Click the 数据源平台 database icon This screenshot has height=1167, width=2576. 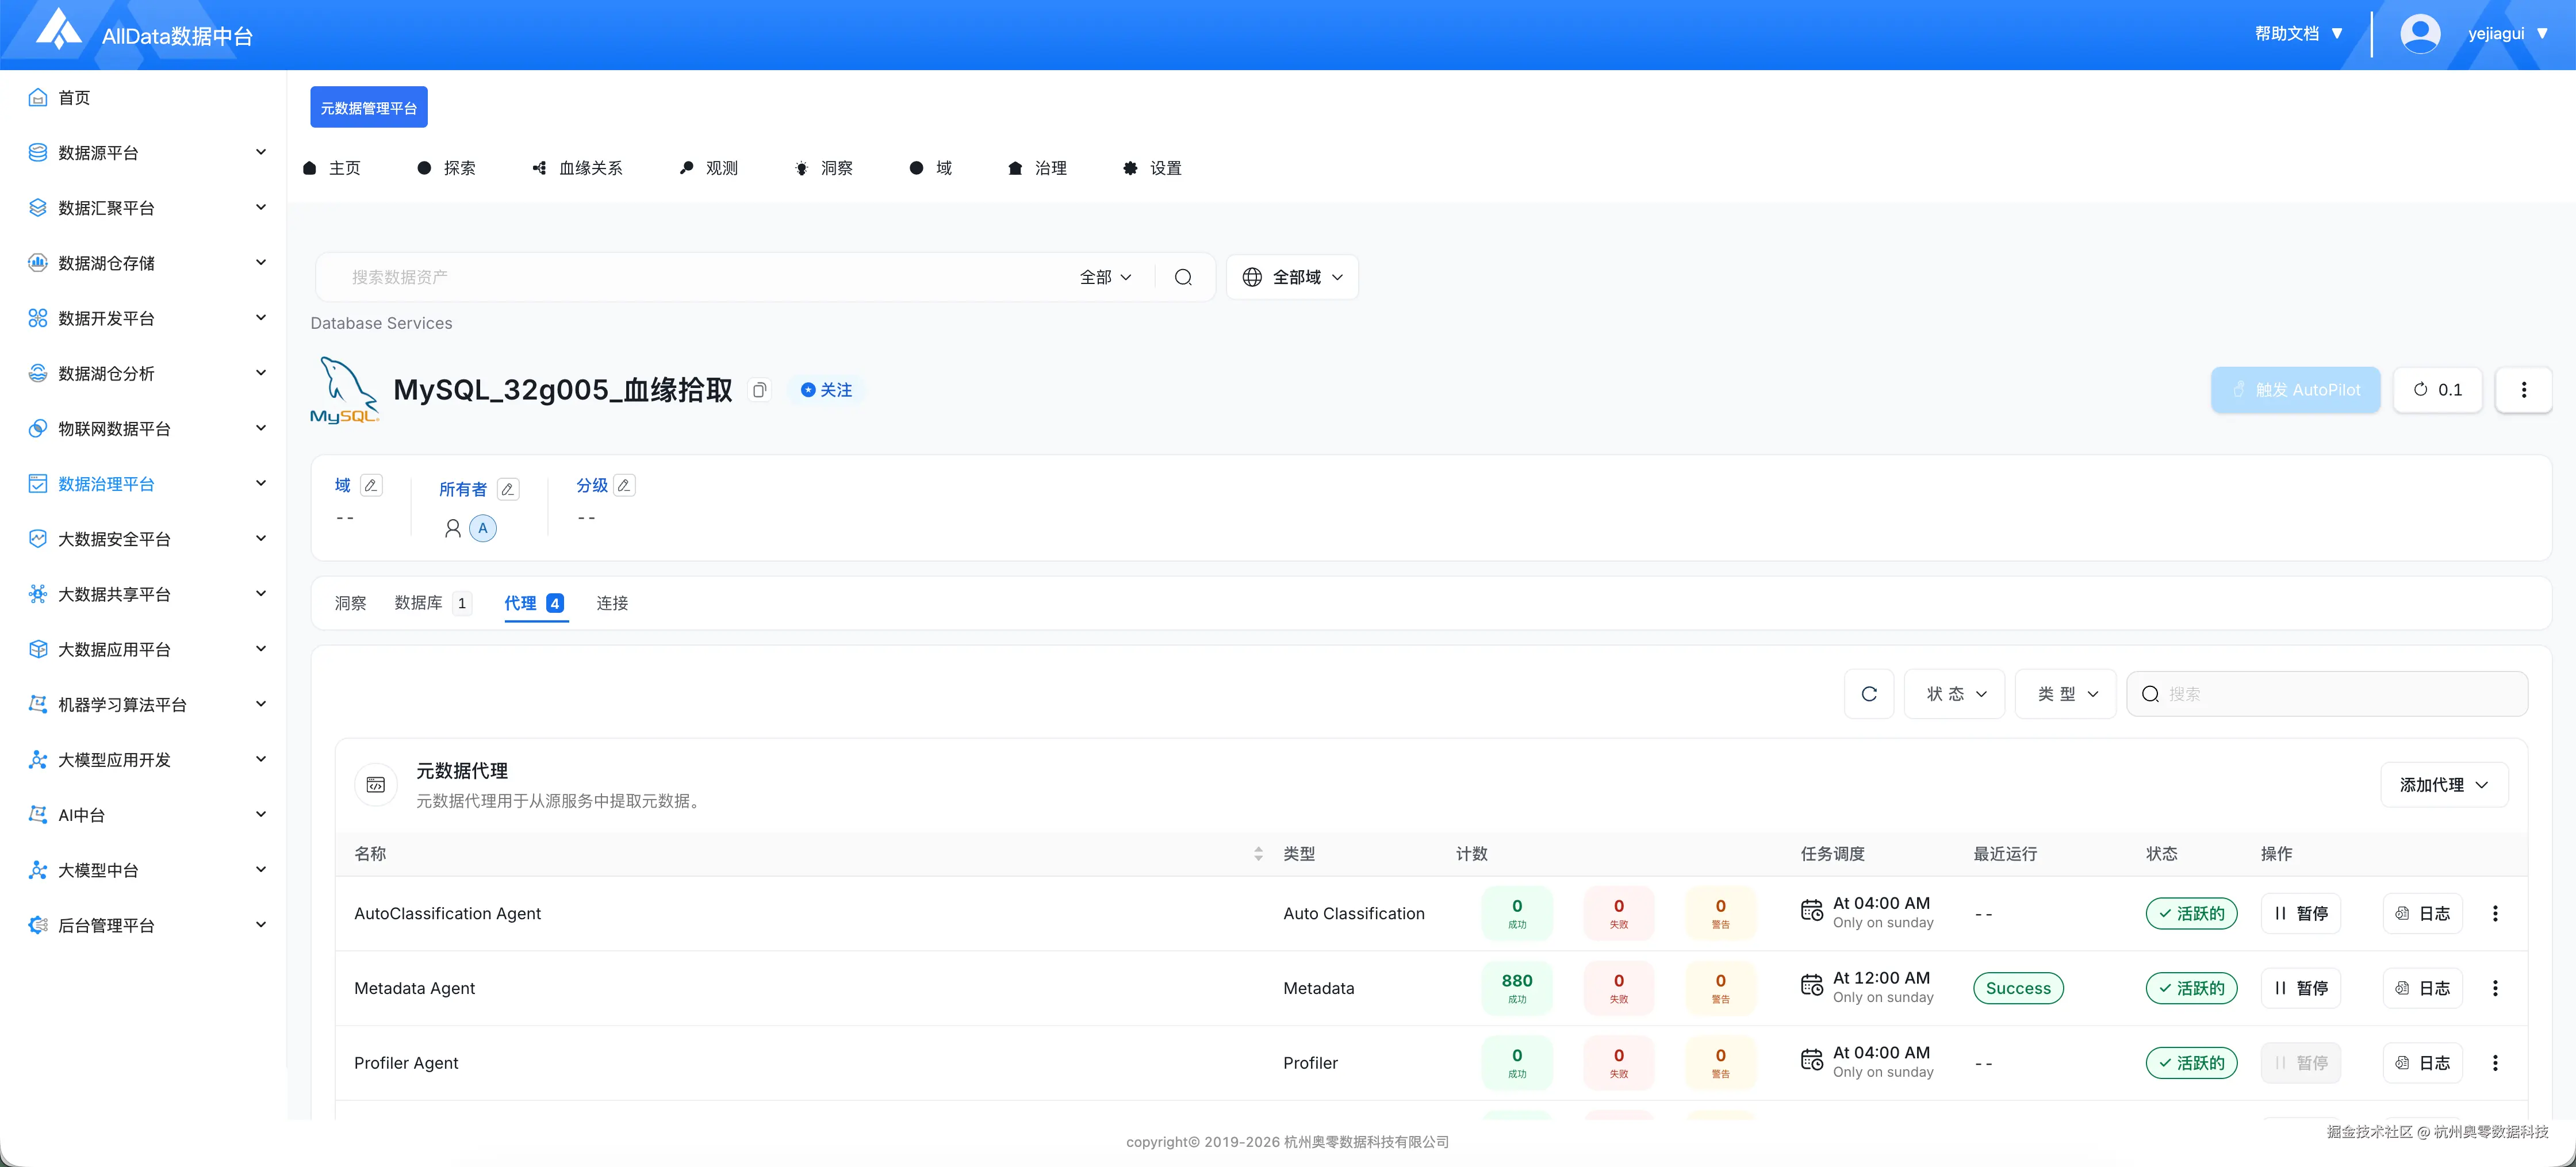(x=38, y=152)
